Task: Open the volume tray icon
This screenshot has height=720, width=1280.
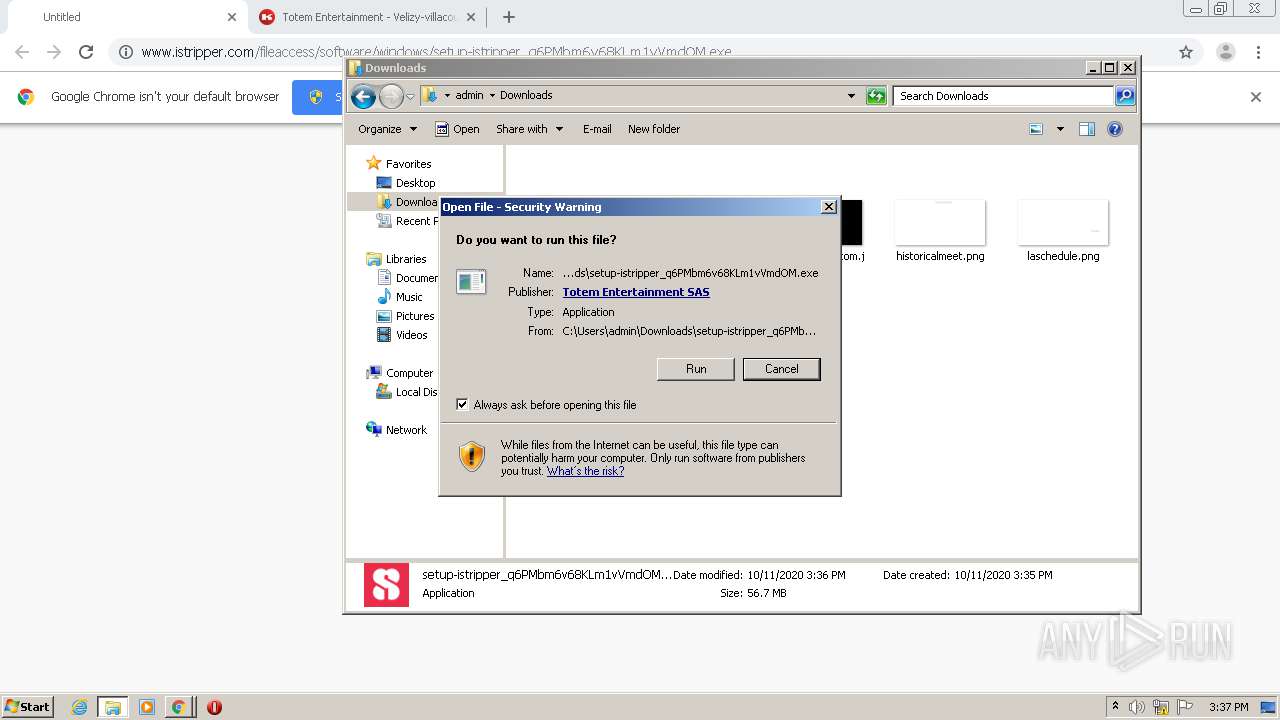Action: coord(1138,707)
